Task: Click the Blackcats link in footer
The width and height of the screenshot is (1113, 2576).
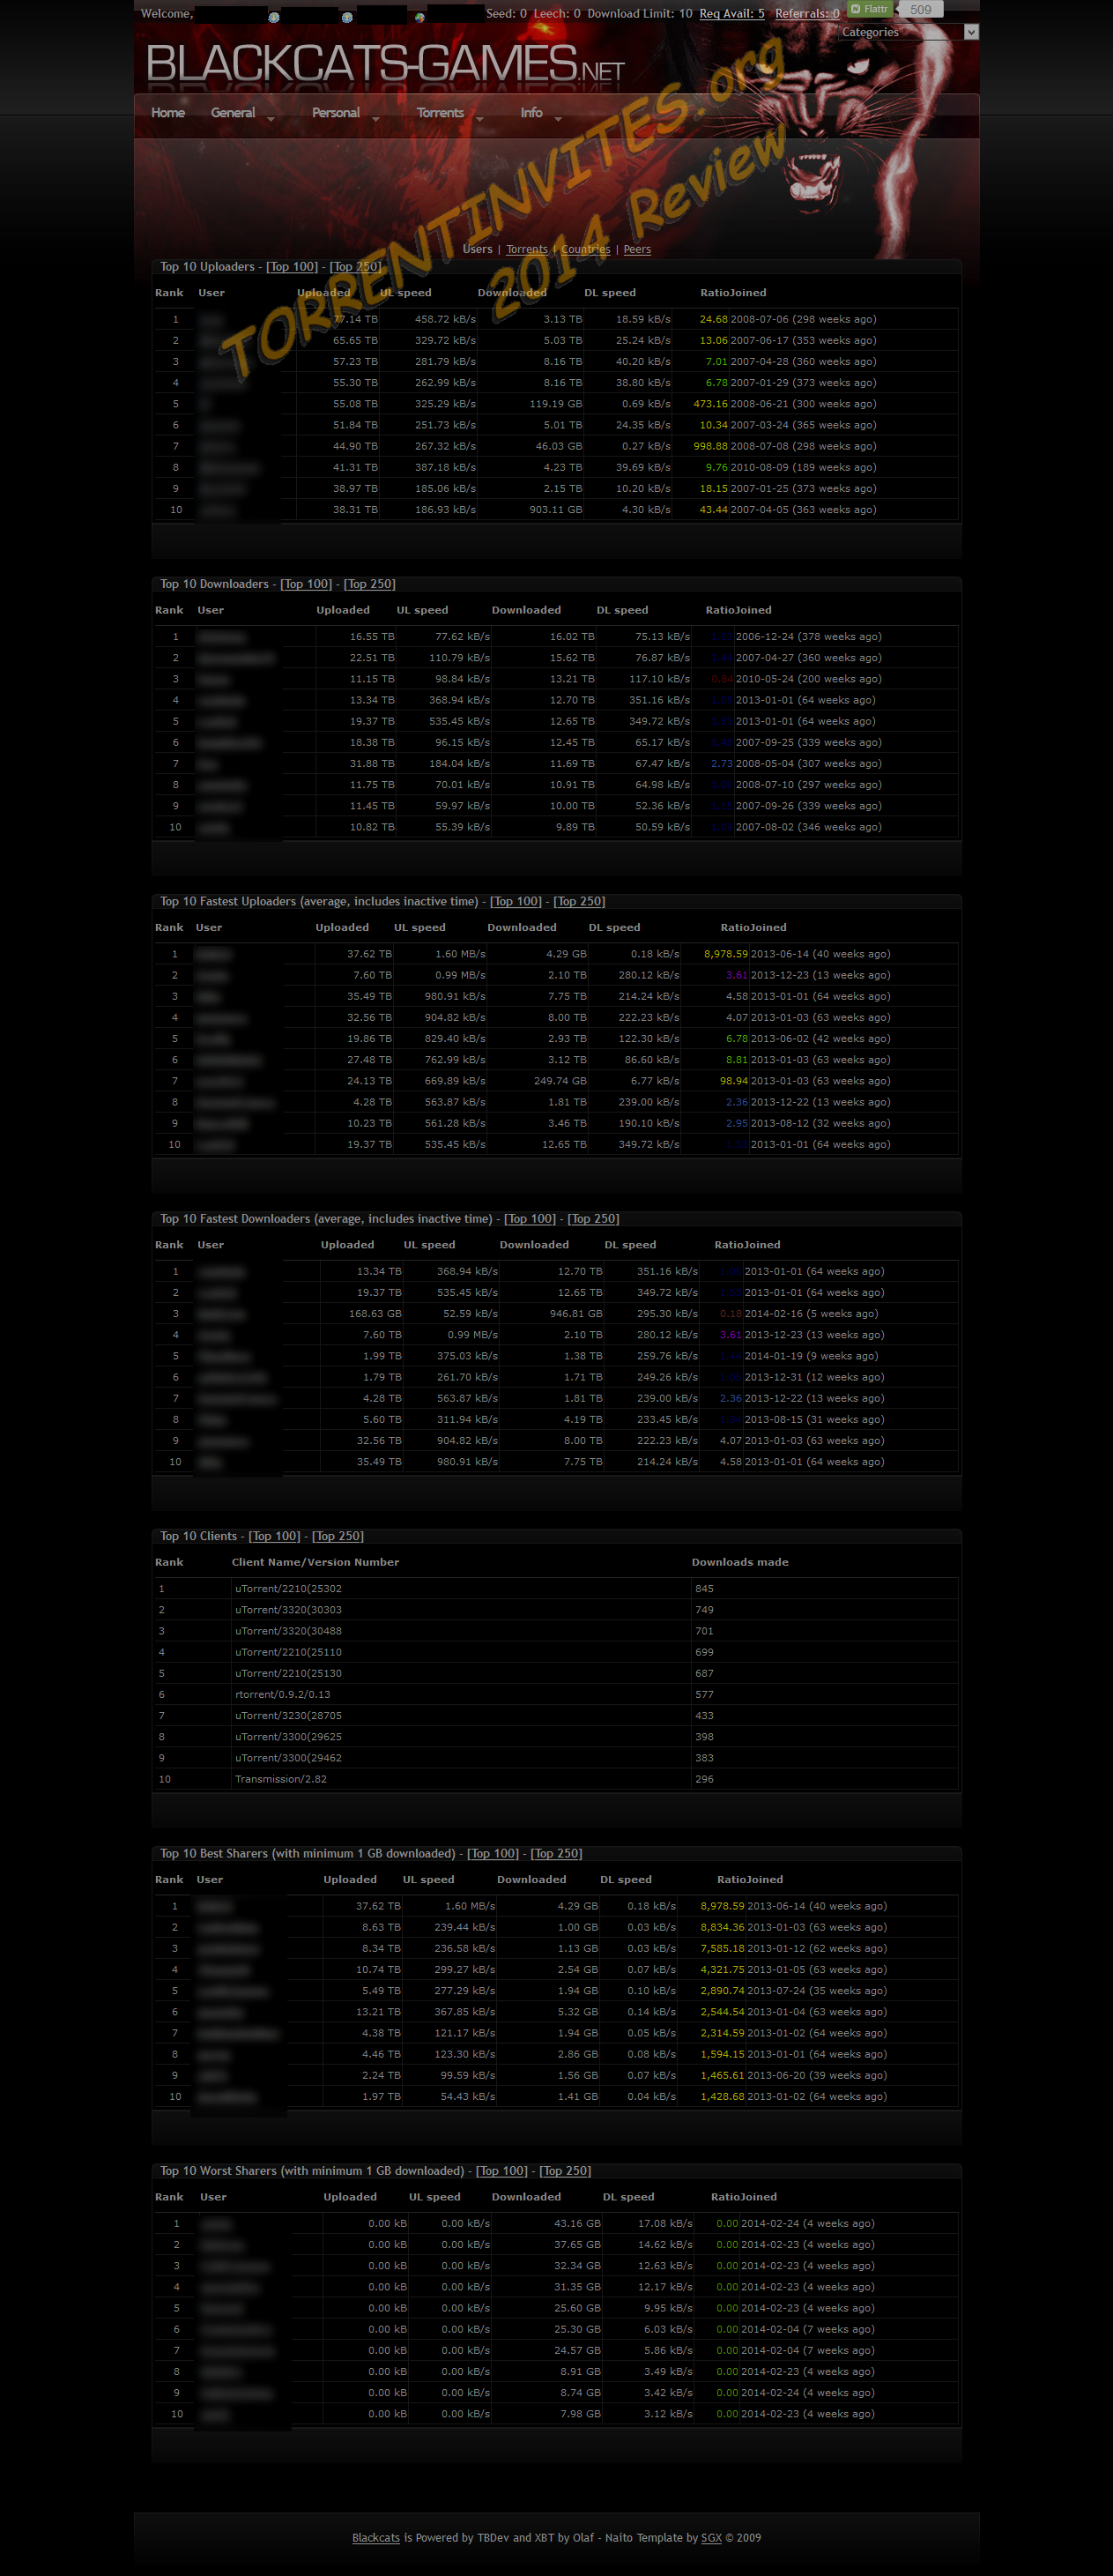Action: (376, 2538)
